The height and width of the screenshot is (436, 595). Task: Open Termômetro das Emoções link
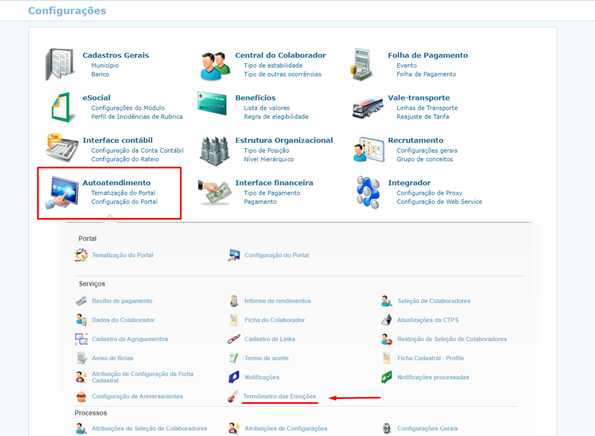coord(280,396)
